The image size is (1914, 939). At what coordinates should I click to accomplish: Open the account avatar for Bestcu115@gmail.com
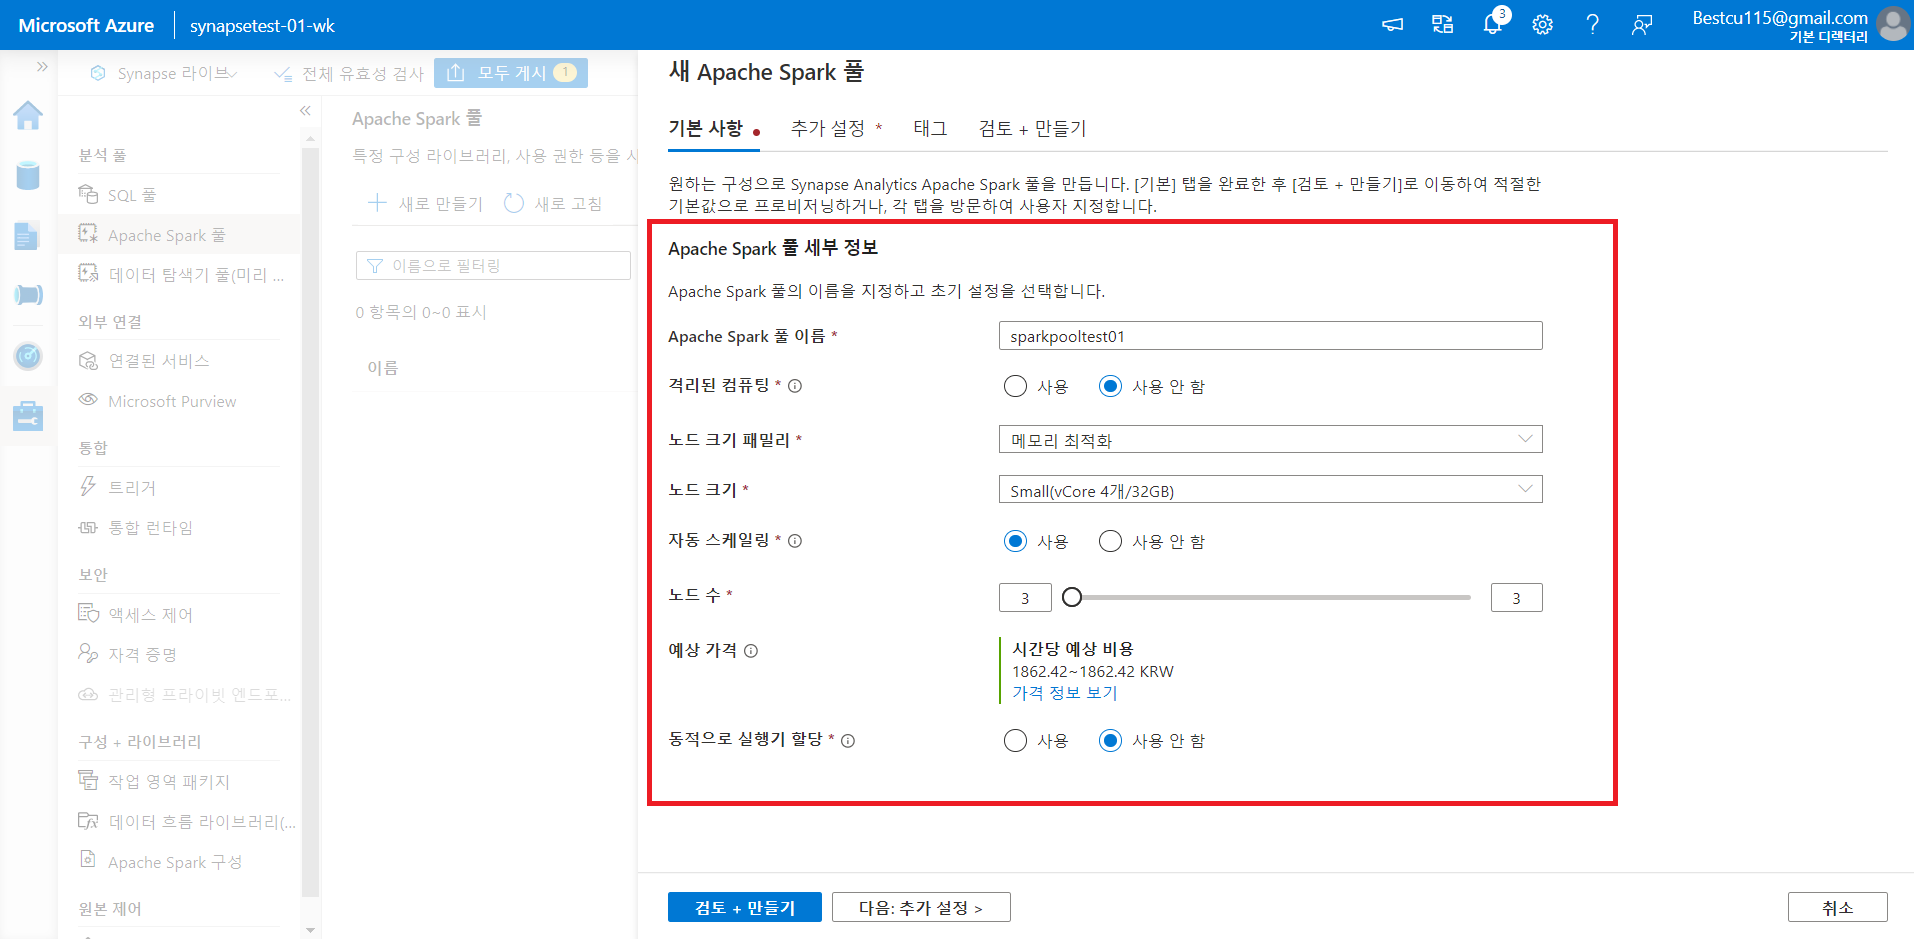(x=1892, y=24)
